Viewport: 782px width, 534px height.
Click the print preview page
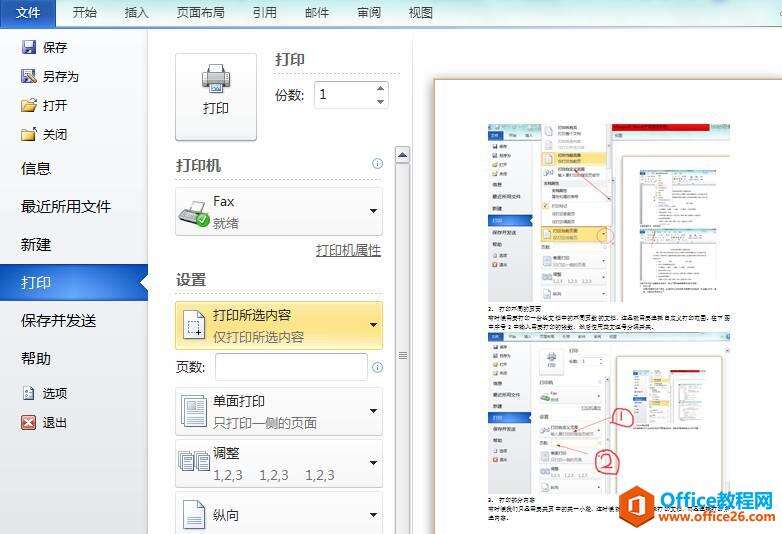tap(607, 306)
